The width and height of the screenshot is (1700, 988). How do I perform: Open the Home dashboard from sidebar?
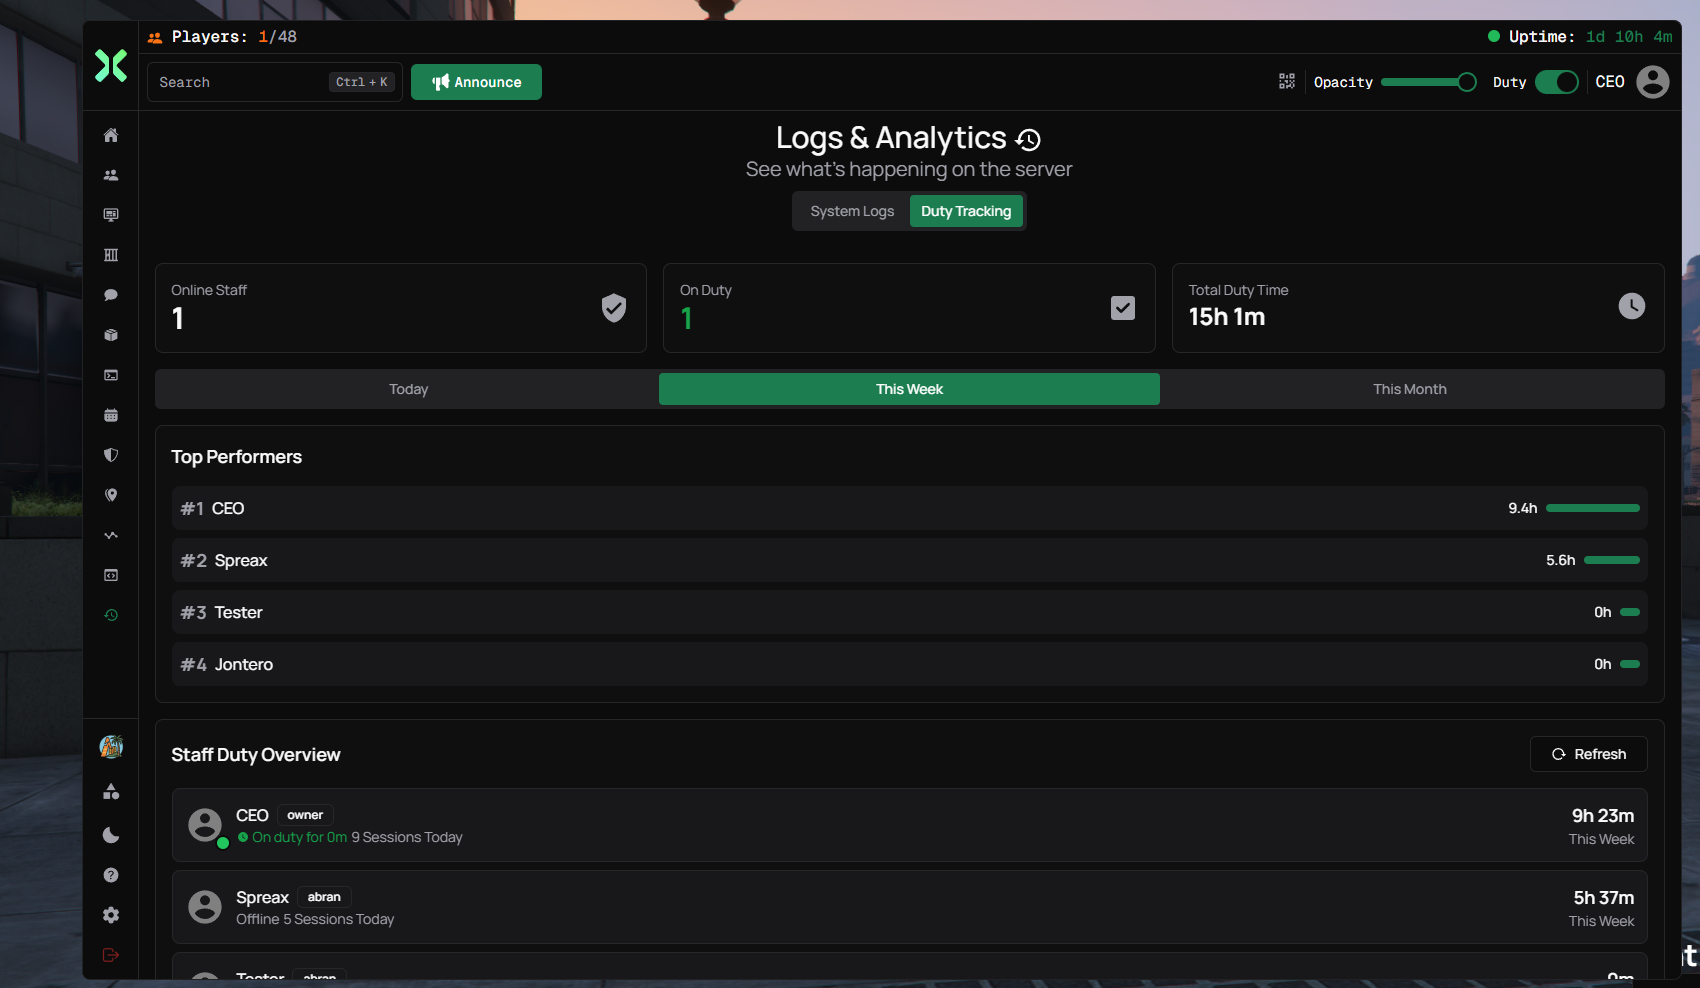click(110, 135)
